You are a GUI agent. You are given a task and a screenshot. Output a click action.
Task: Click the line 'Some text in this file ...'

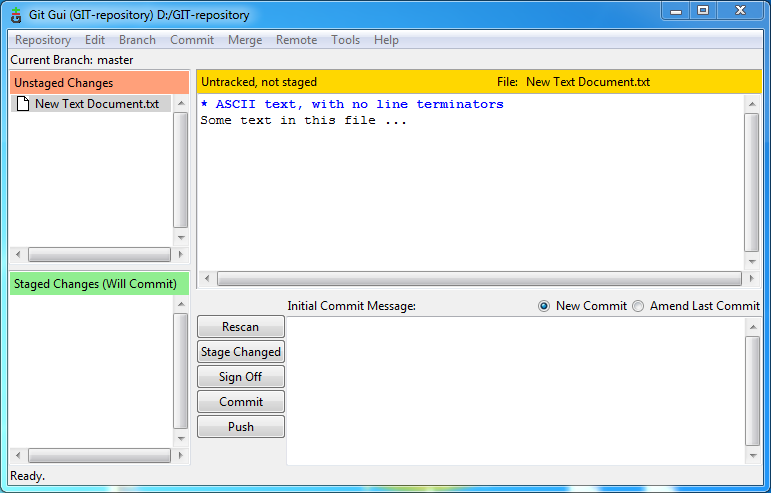(303, 120)
